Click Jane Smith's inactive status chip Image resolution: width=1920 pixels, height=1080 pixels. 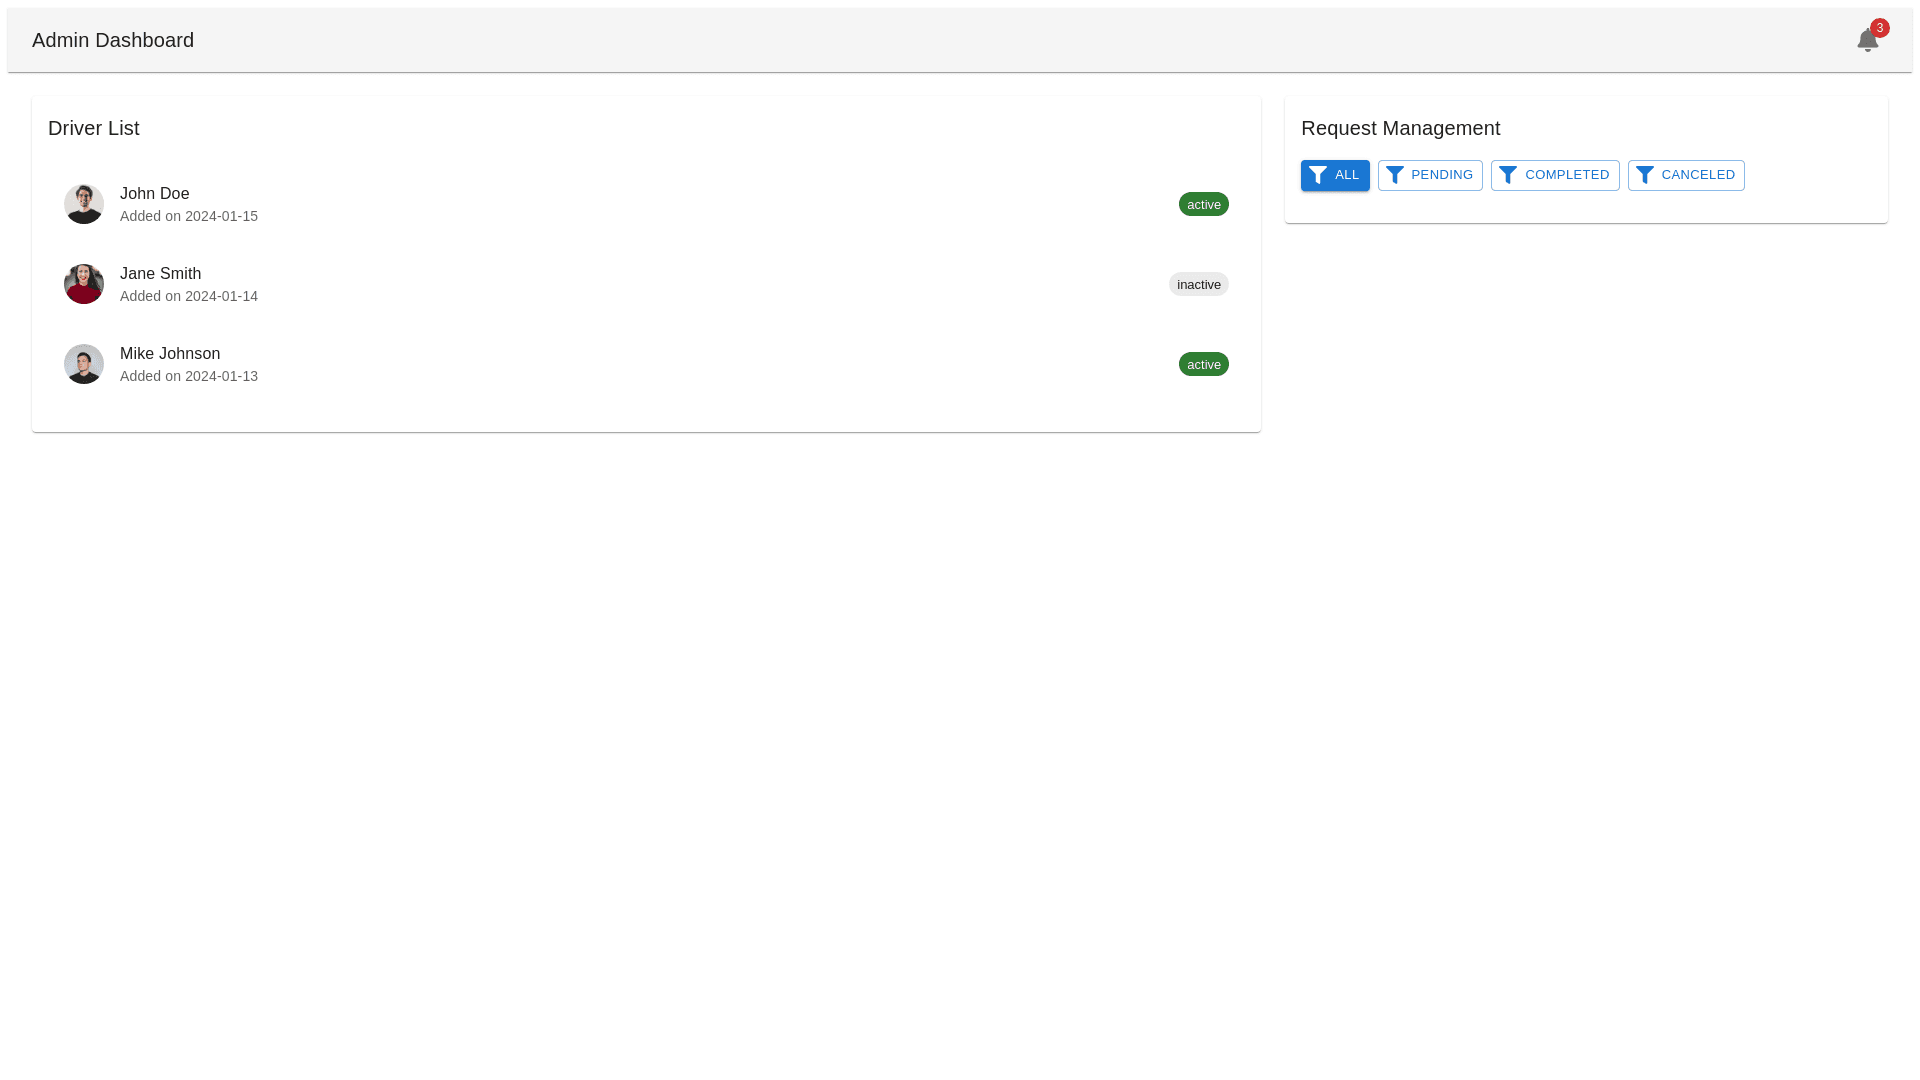coord(1198,284)
